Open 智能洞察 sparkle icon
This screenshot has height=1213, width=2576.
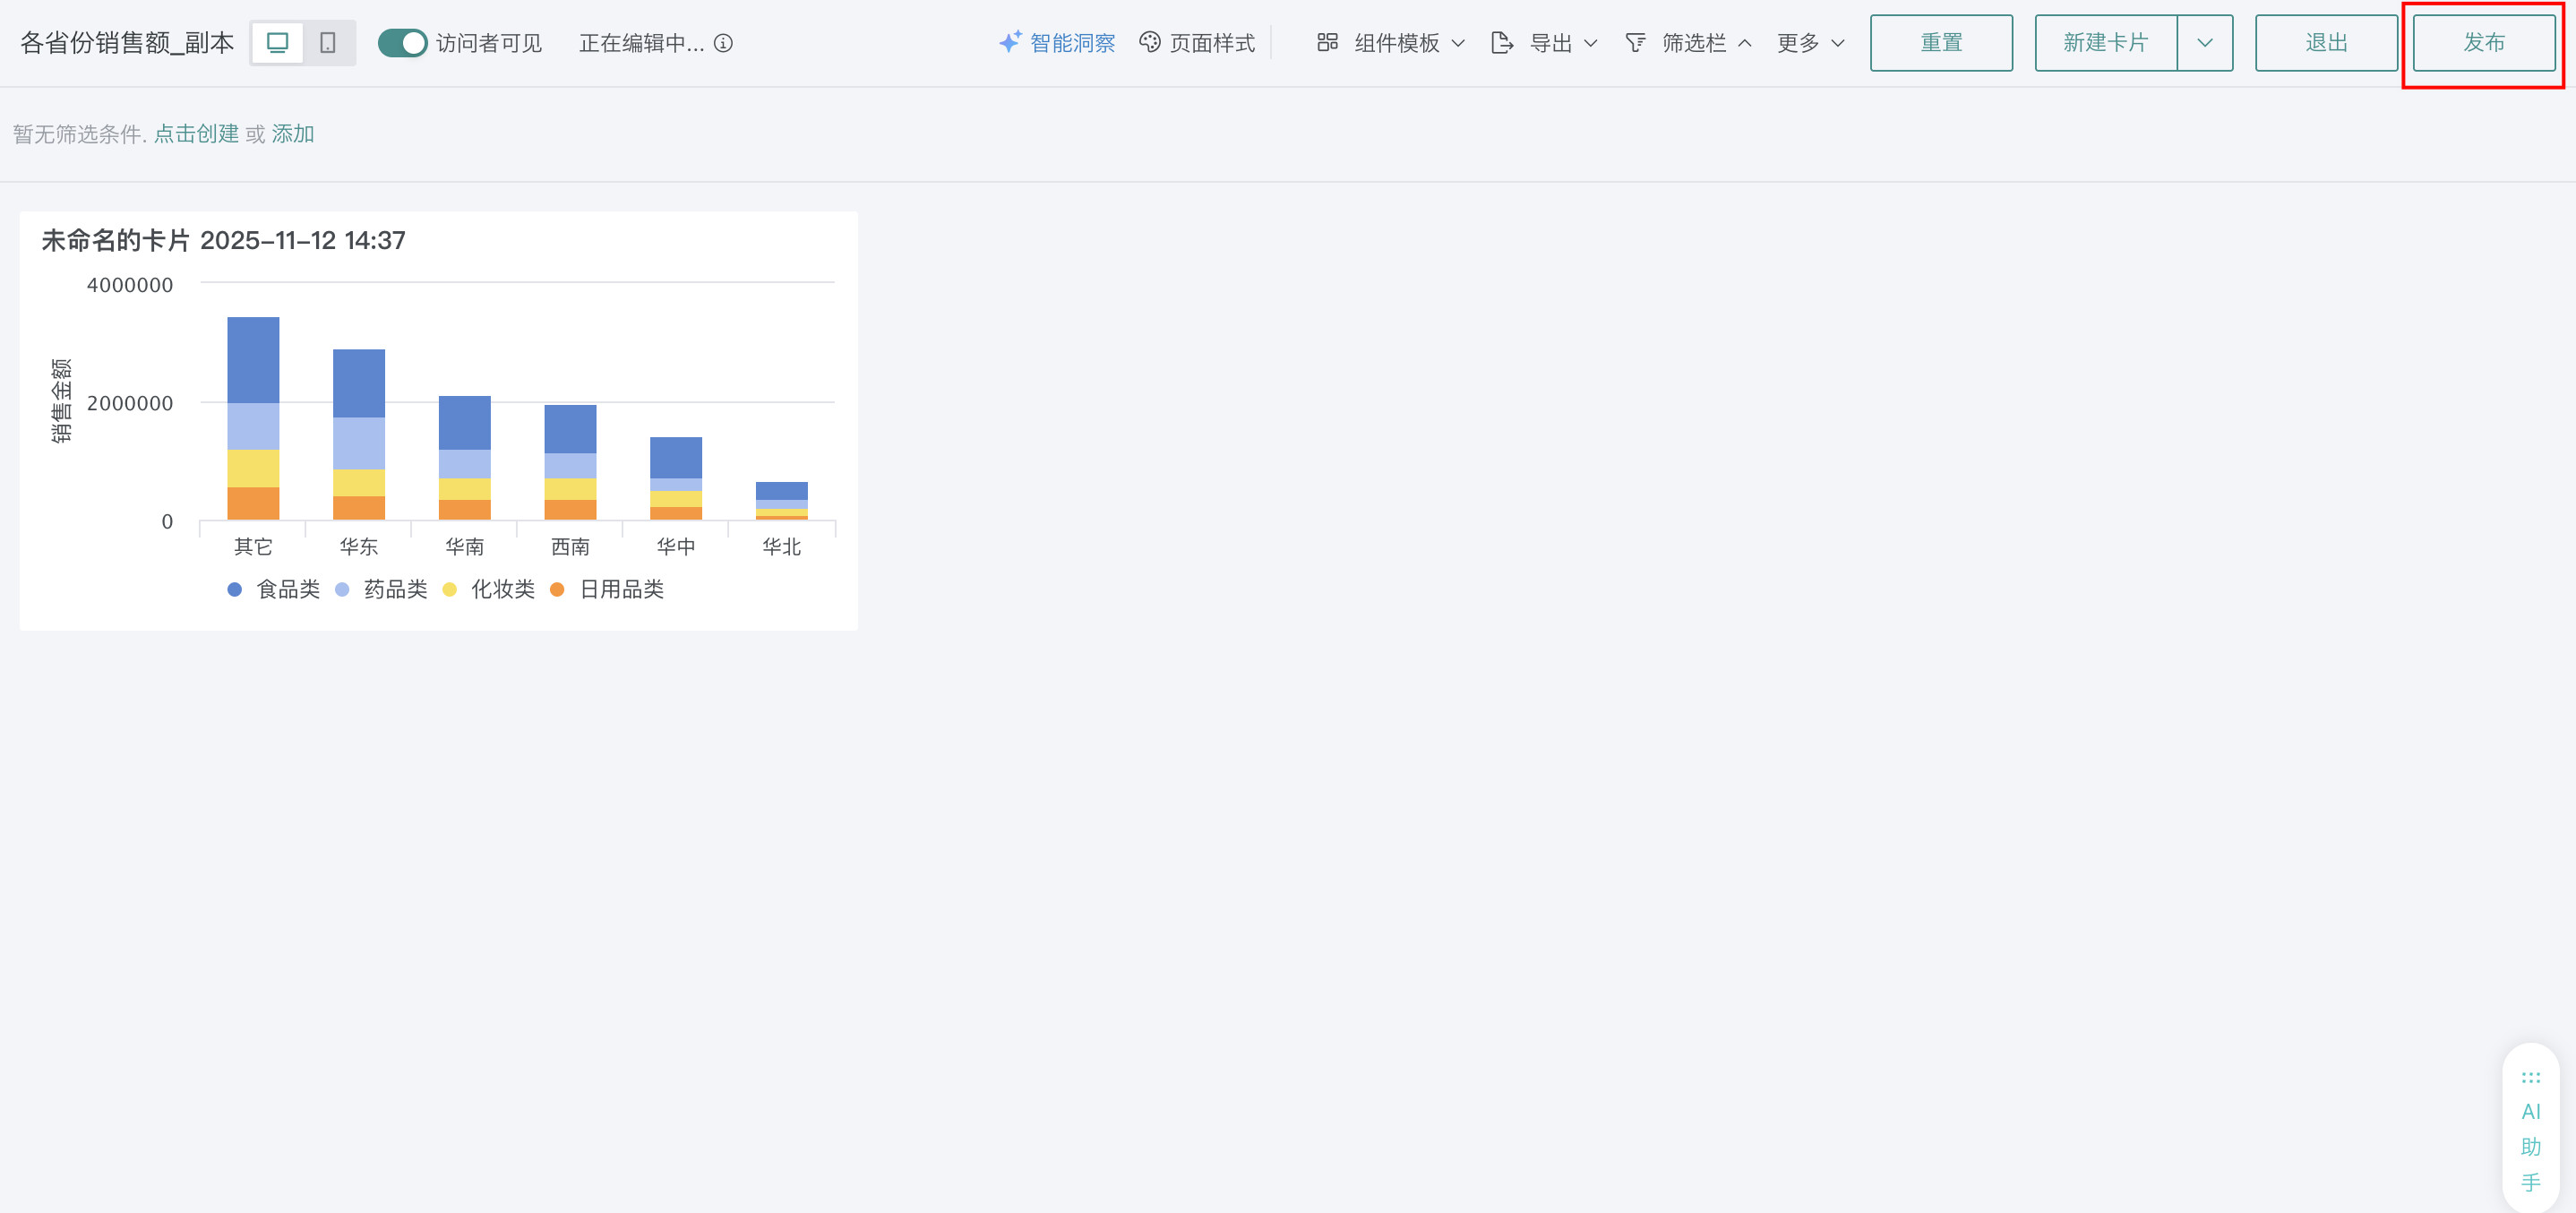[x=1010, y=42]
